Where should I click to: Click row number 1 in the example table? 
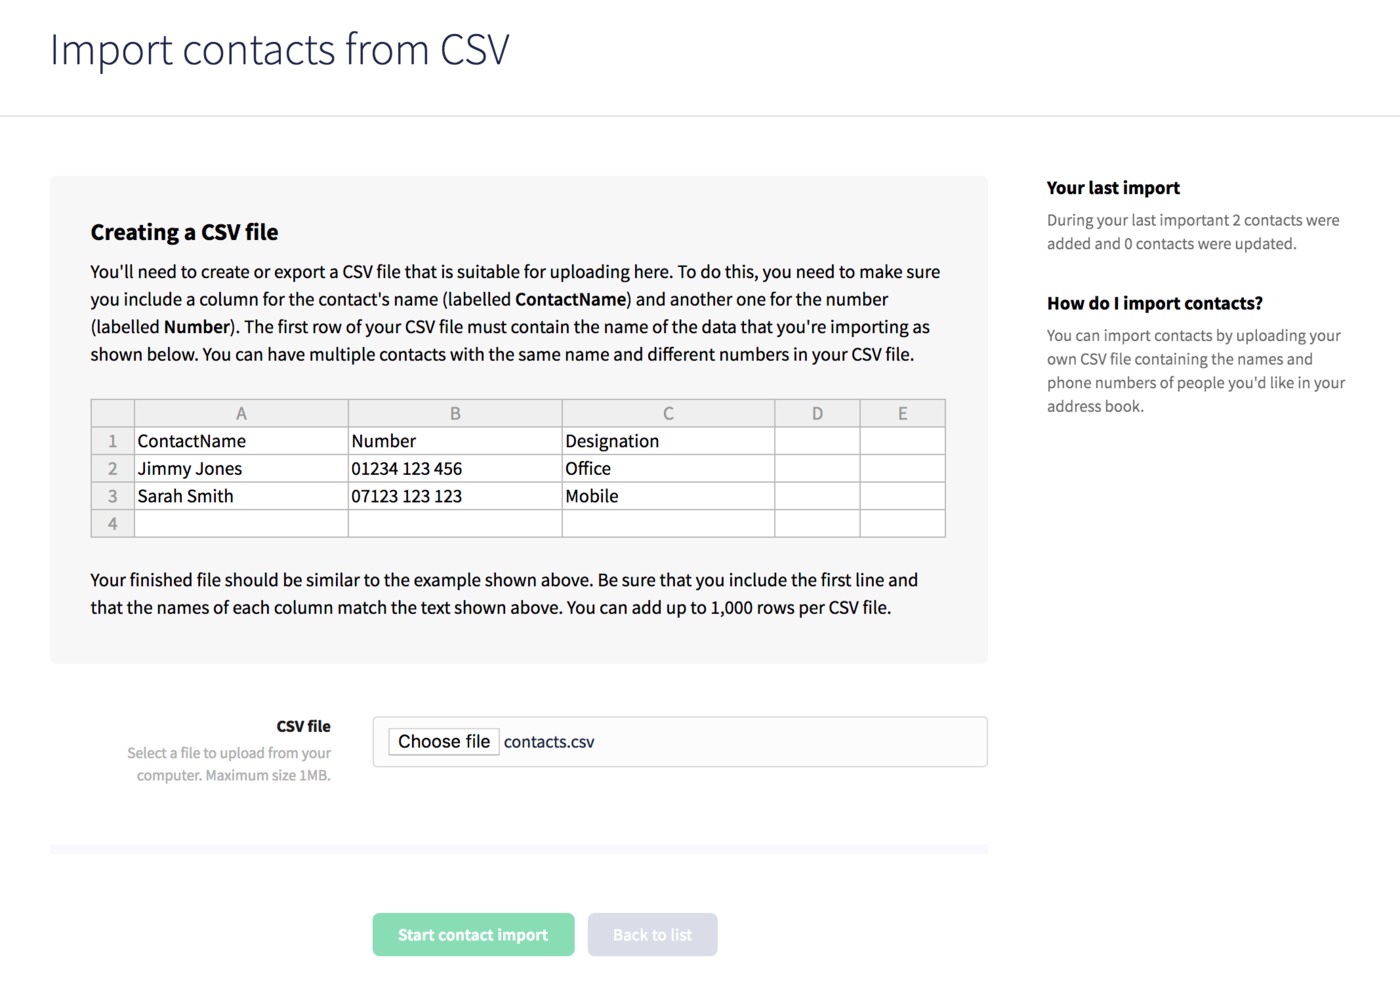coord(112,440)
